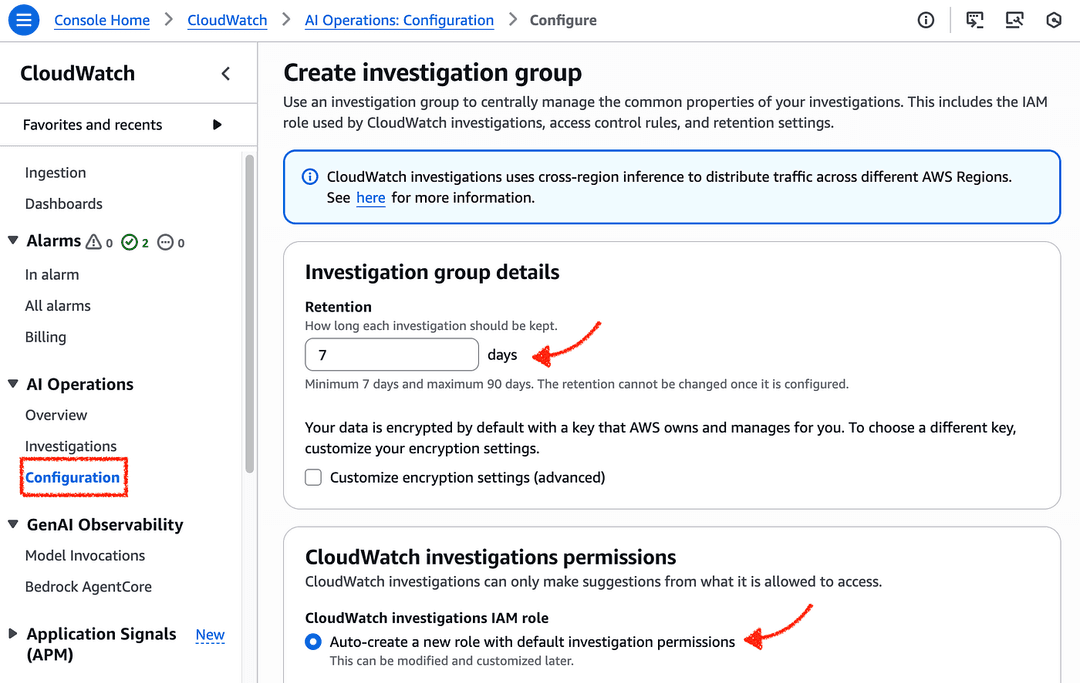Open Investigations sidebar item
1080x683 pixels.
tap(71, 446)
